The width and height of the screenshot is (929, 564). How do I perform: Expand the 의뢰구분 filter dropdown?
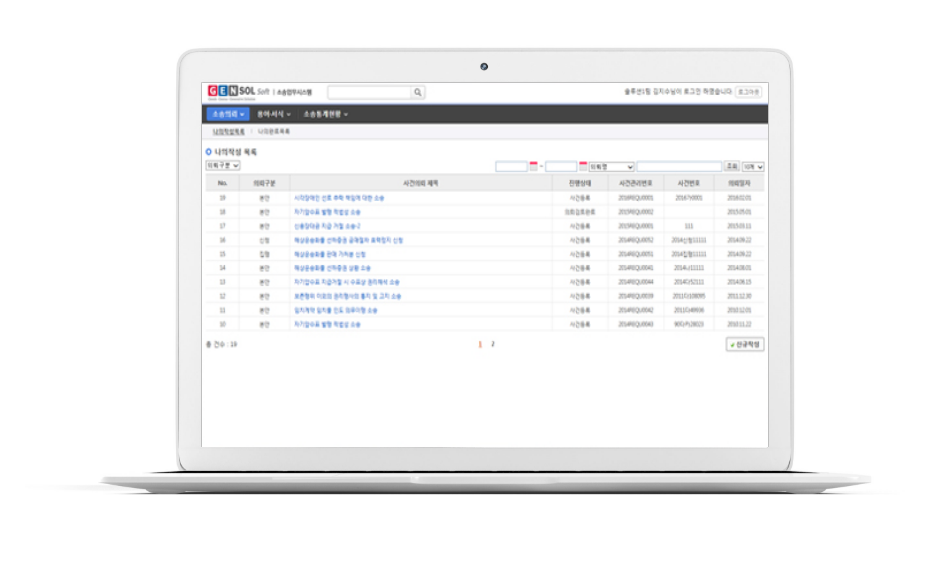pyautogui.click(x=222, y=165)
